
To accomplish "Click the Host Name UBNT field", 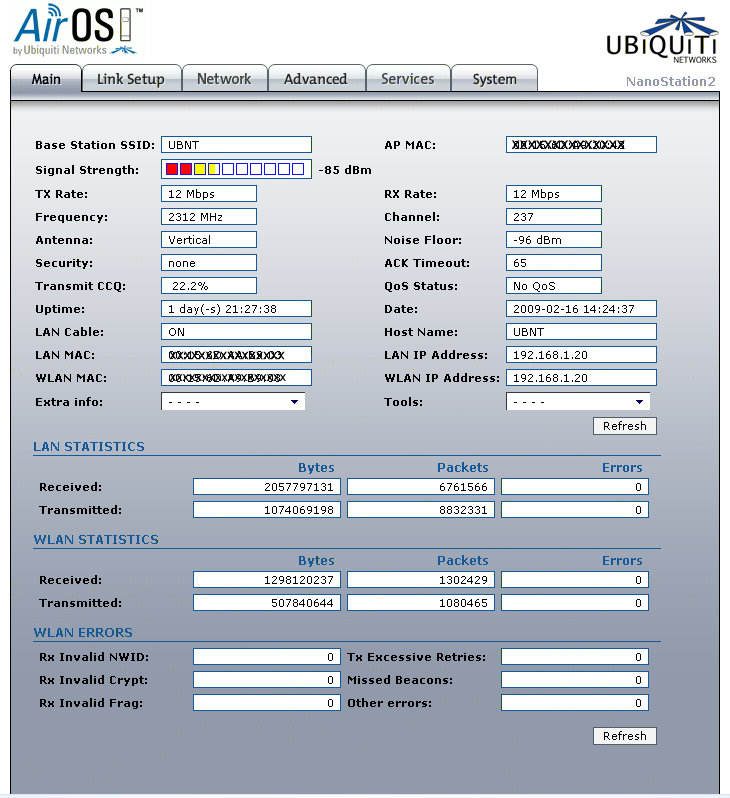I will point(581,332).
